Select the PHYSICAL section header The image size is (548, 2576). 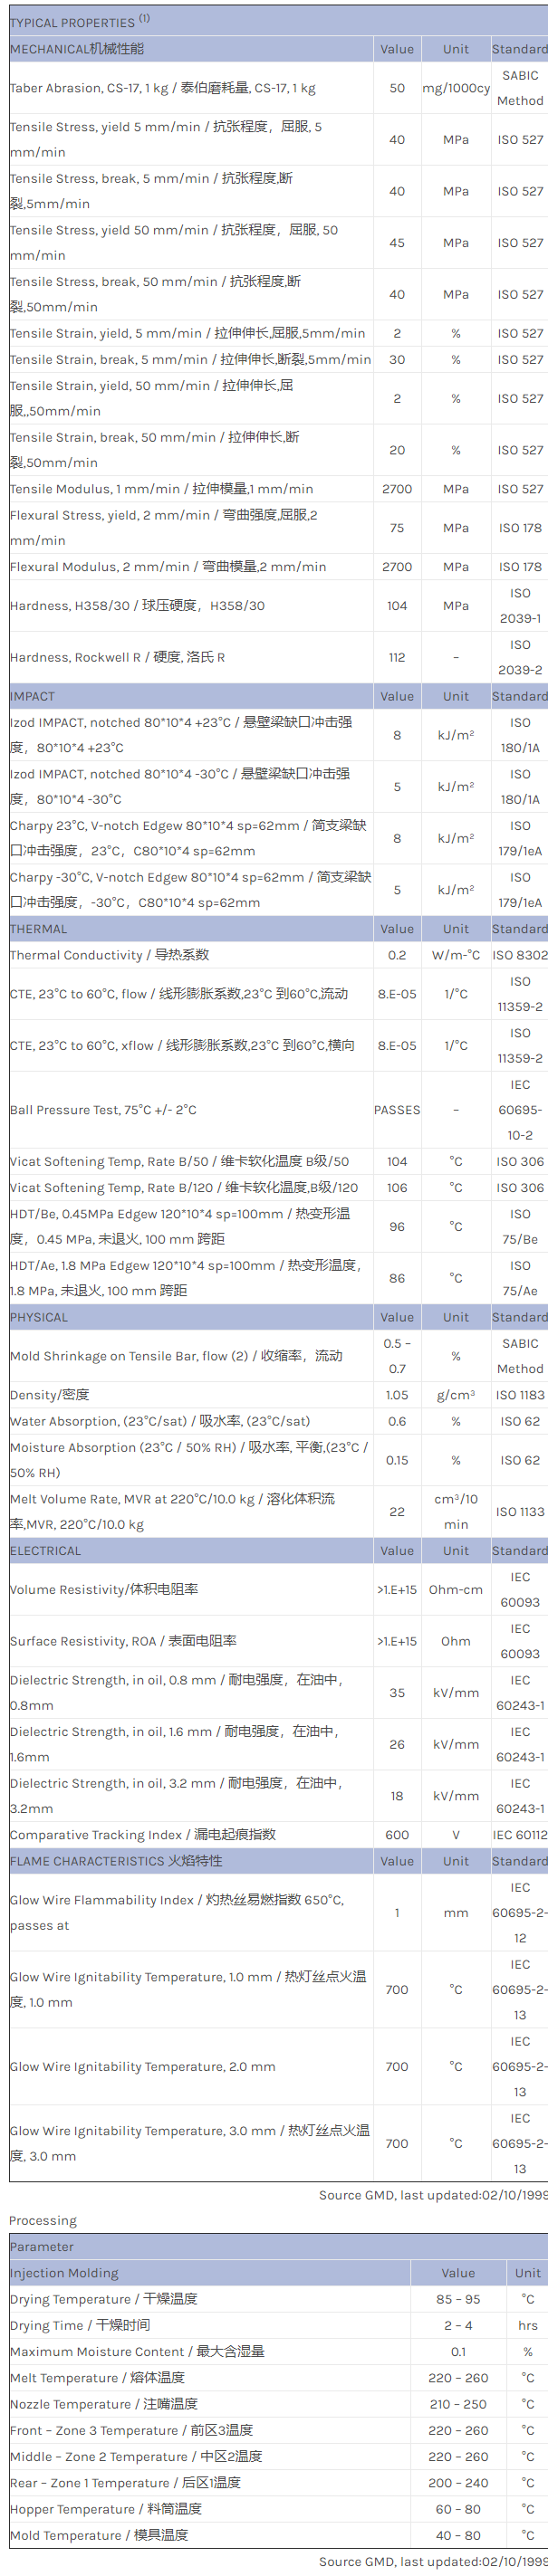(x=39, y=1317)
